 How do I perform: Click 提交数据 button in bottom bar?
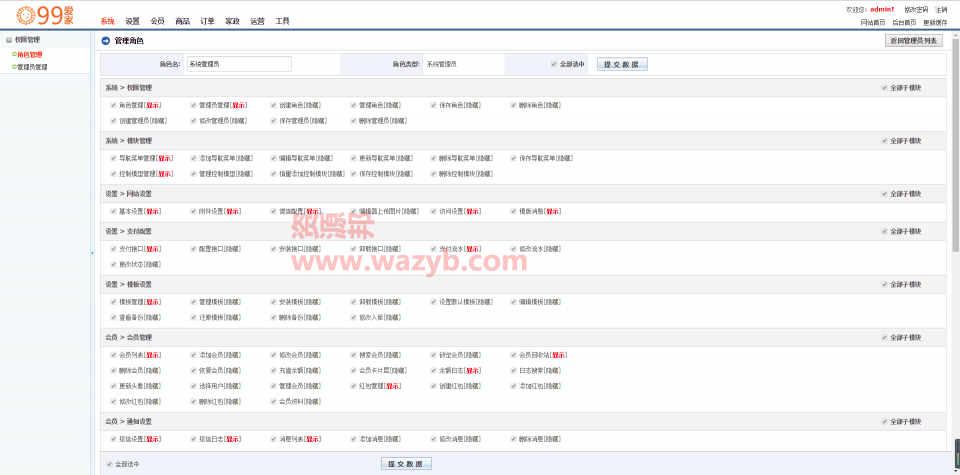(407, 464)
